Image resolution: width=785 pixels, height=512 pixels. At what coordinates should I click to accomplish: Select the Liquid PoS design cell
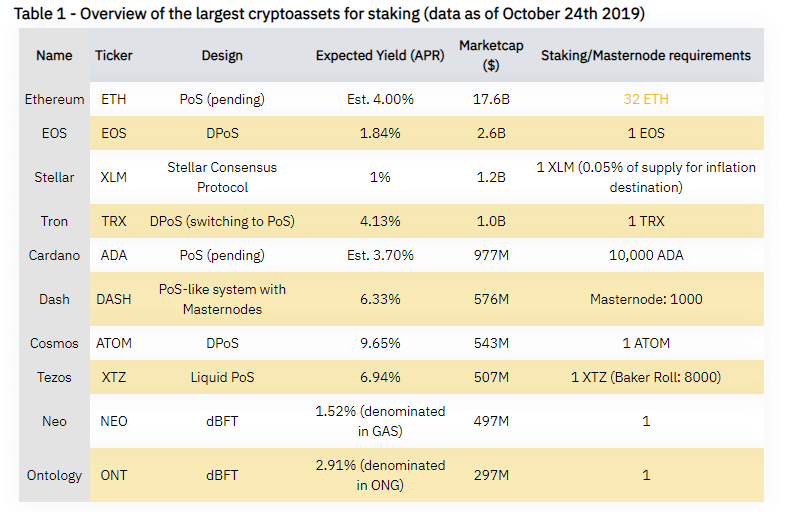(222, 377)
